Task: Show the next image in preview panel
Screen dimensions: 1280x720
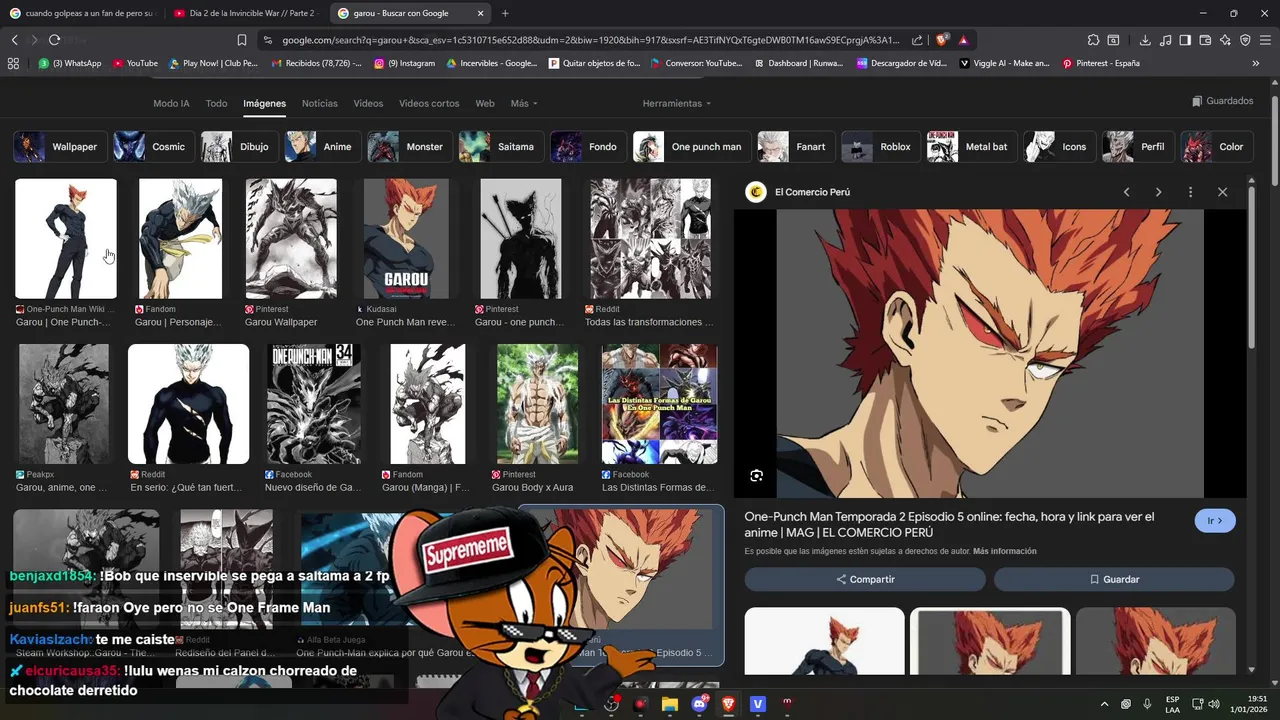Action: coord(1158,192)
